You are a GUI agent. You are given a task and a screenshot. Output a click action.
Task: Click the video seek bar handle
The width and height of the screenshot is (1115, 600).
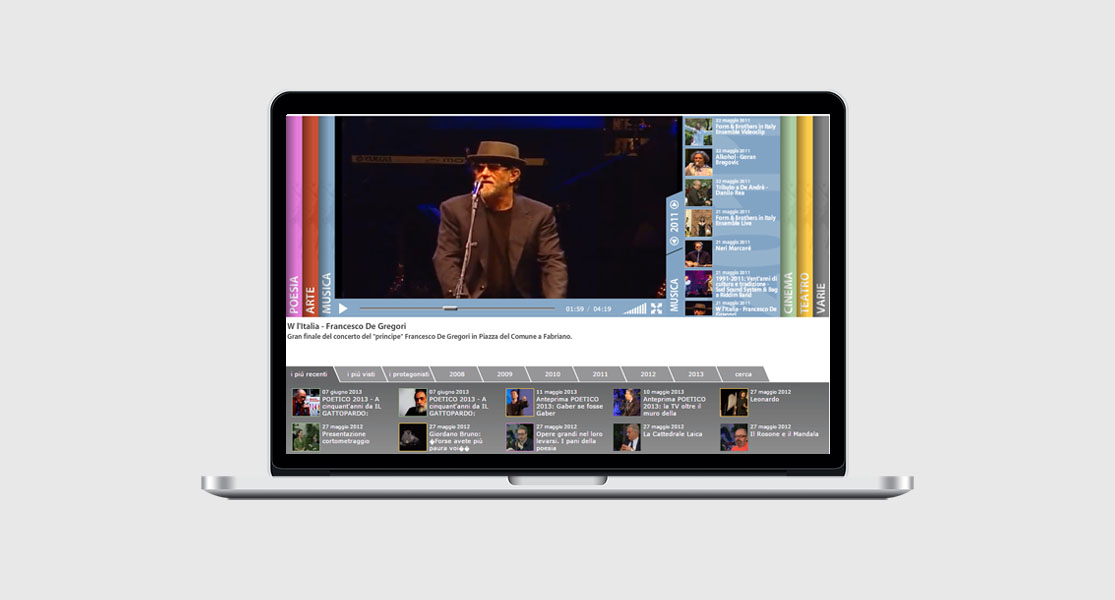(450, 309)
